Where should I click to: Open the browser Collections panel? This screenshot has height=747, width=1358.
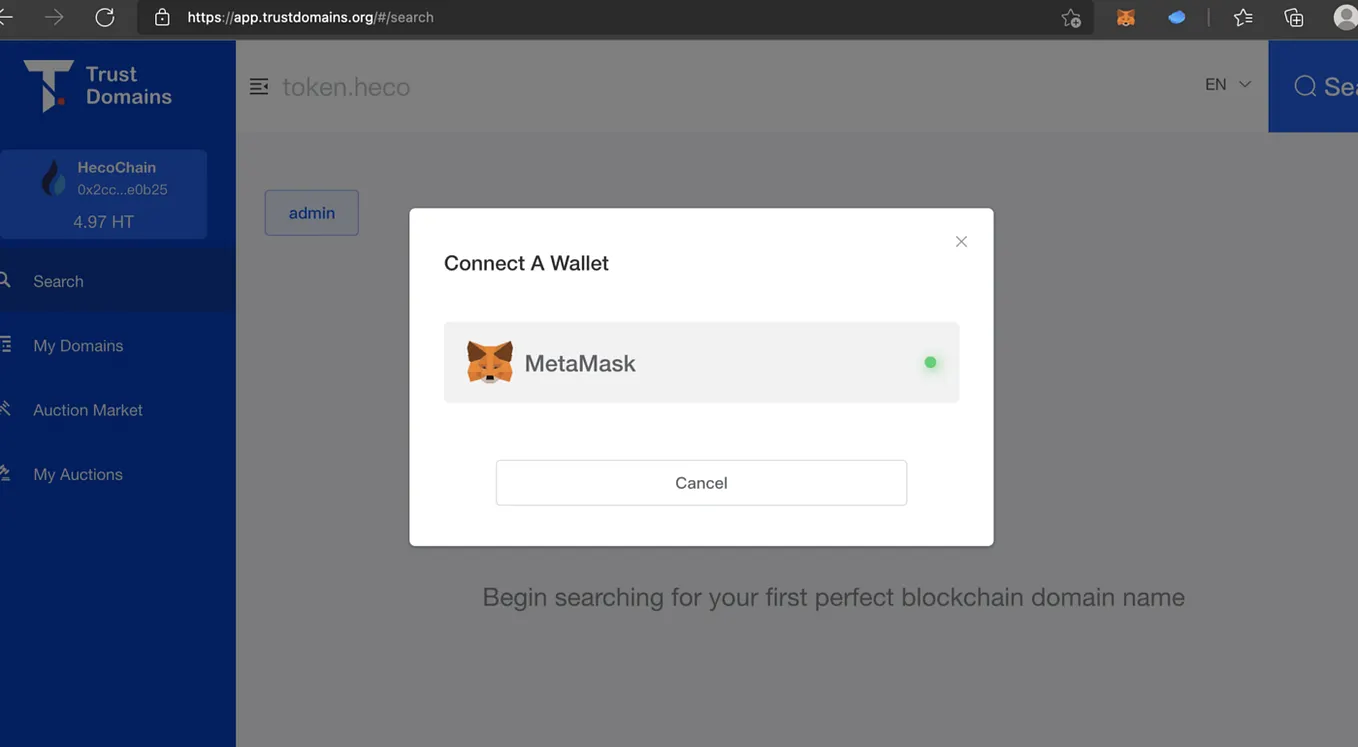1293,17
